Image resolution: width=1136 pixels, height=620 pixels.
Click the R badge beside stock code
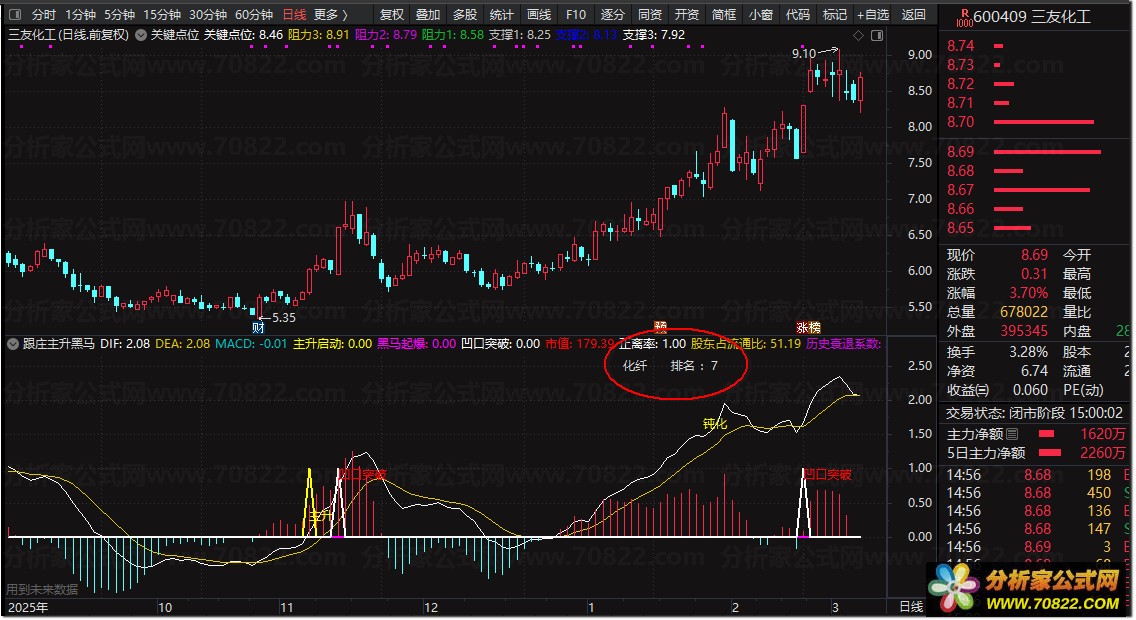click(964, 15)
